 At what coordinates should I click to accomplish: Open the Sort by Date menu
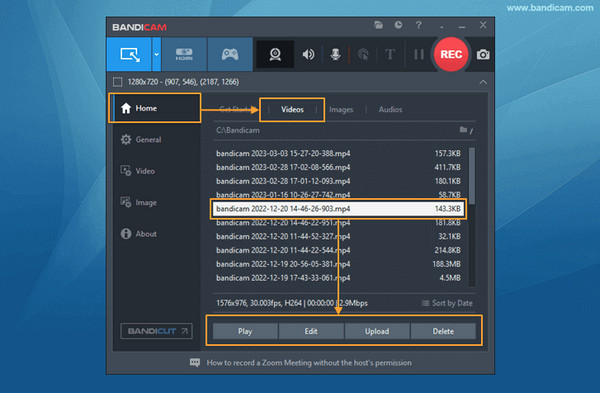447,303
